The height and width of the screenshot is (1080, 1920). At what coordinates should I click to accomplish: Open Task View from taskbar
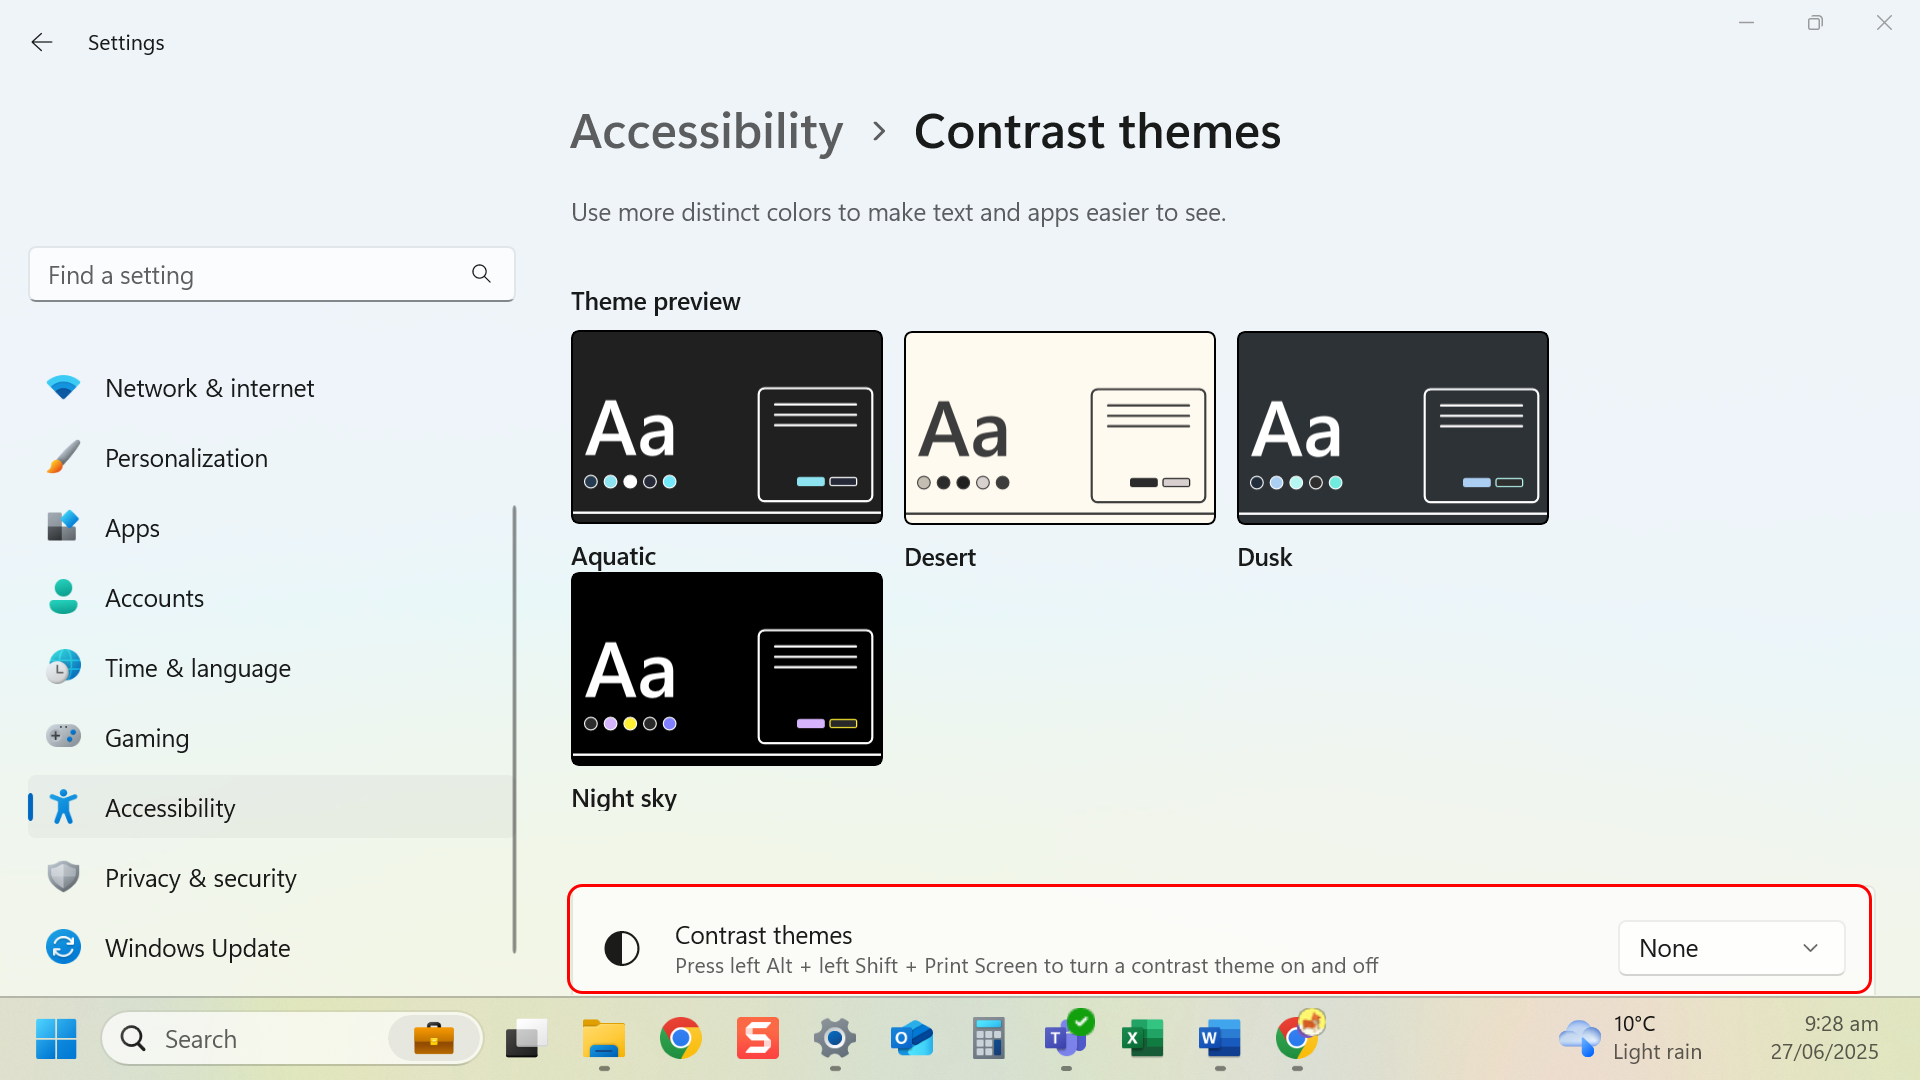[x=526, y=1039]
